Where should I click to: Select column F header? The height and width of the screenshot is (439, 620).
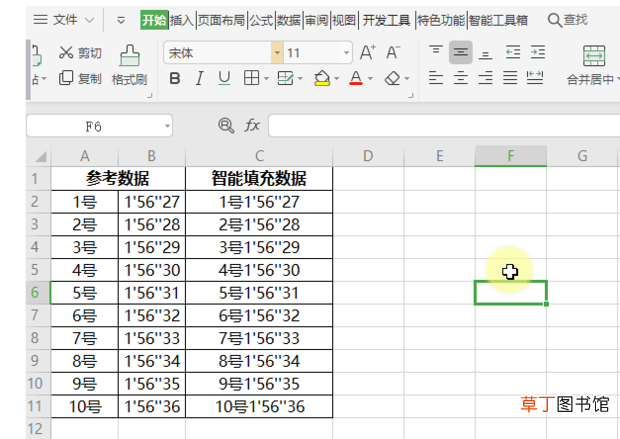point(510,156)
